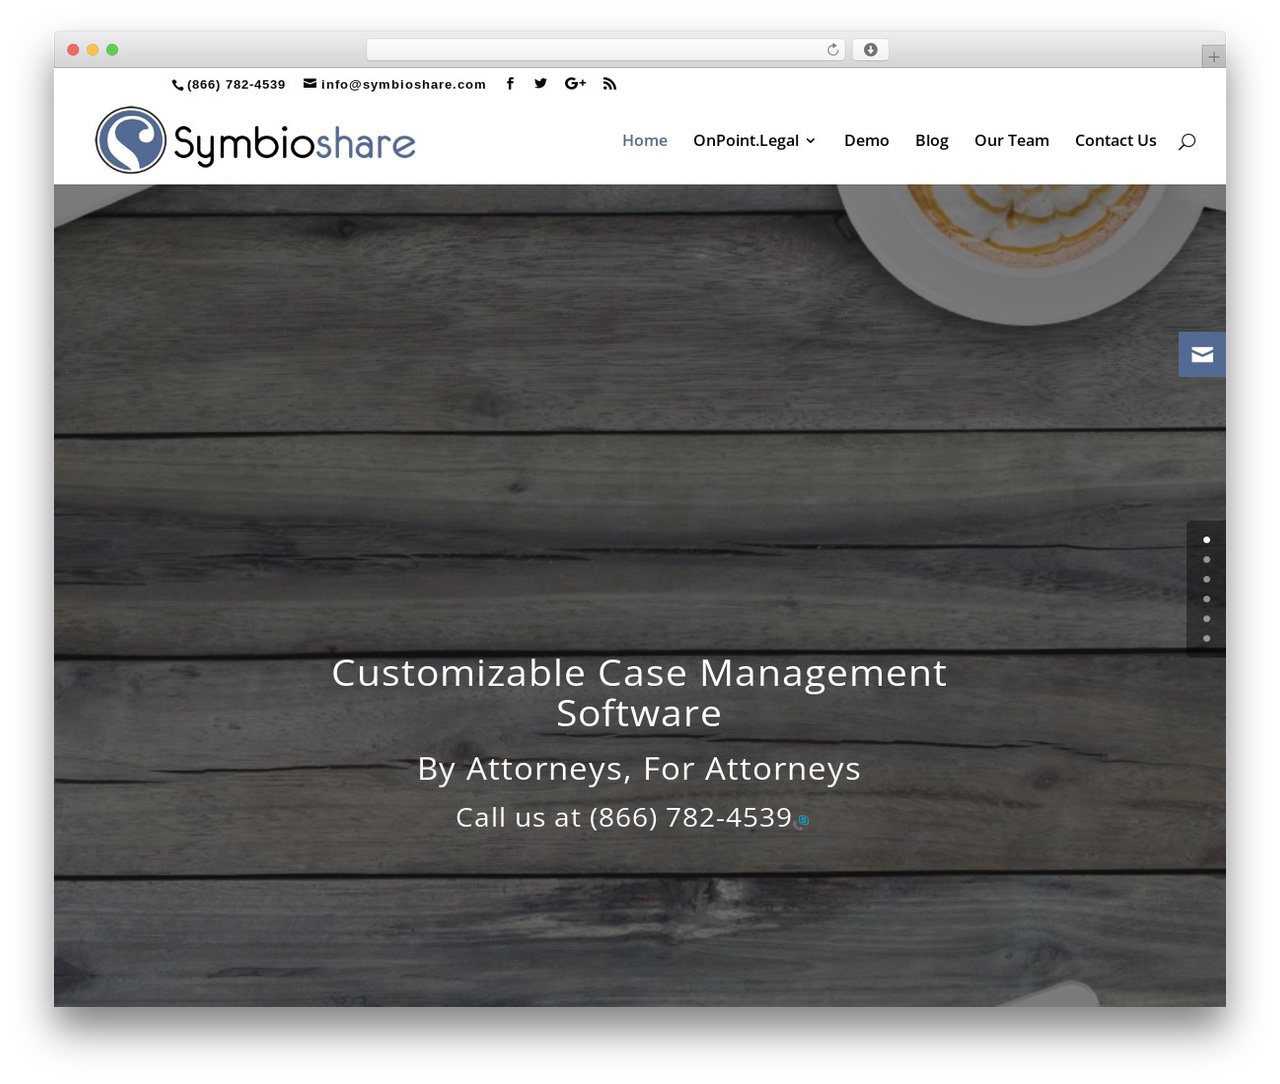1280x1084 pixels.
Task: Click the hero text 'Call us at (866) 782-4539'
Action: 624,818
